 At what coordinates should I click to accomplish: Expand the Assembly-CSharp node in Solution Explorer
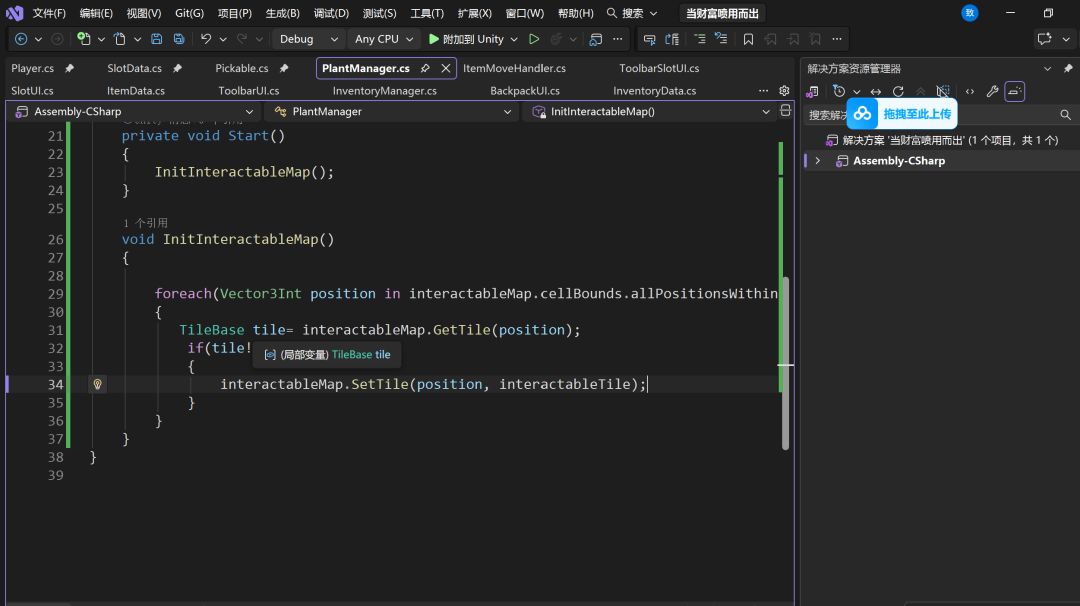tap(818, 161)
